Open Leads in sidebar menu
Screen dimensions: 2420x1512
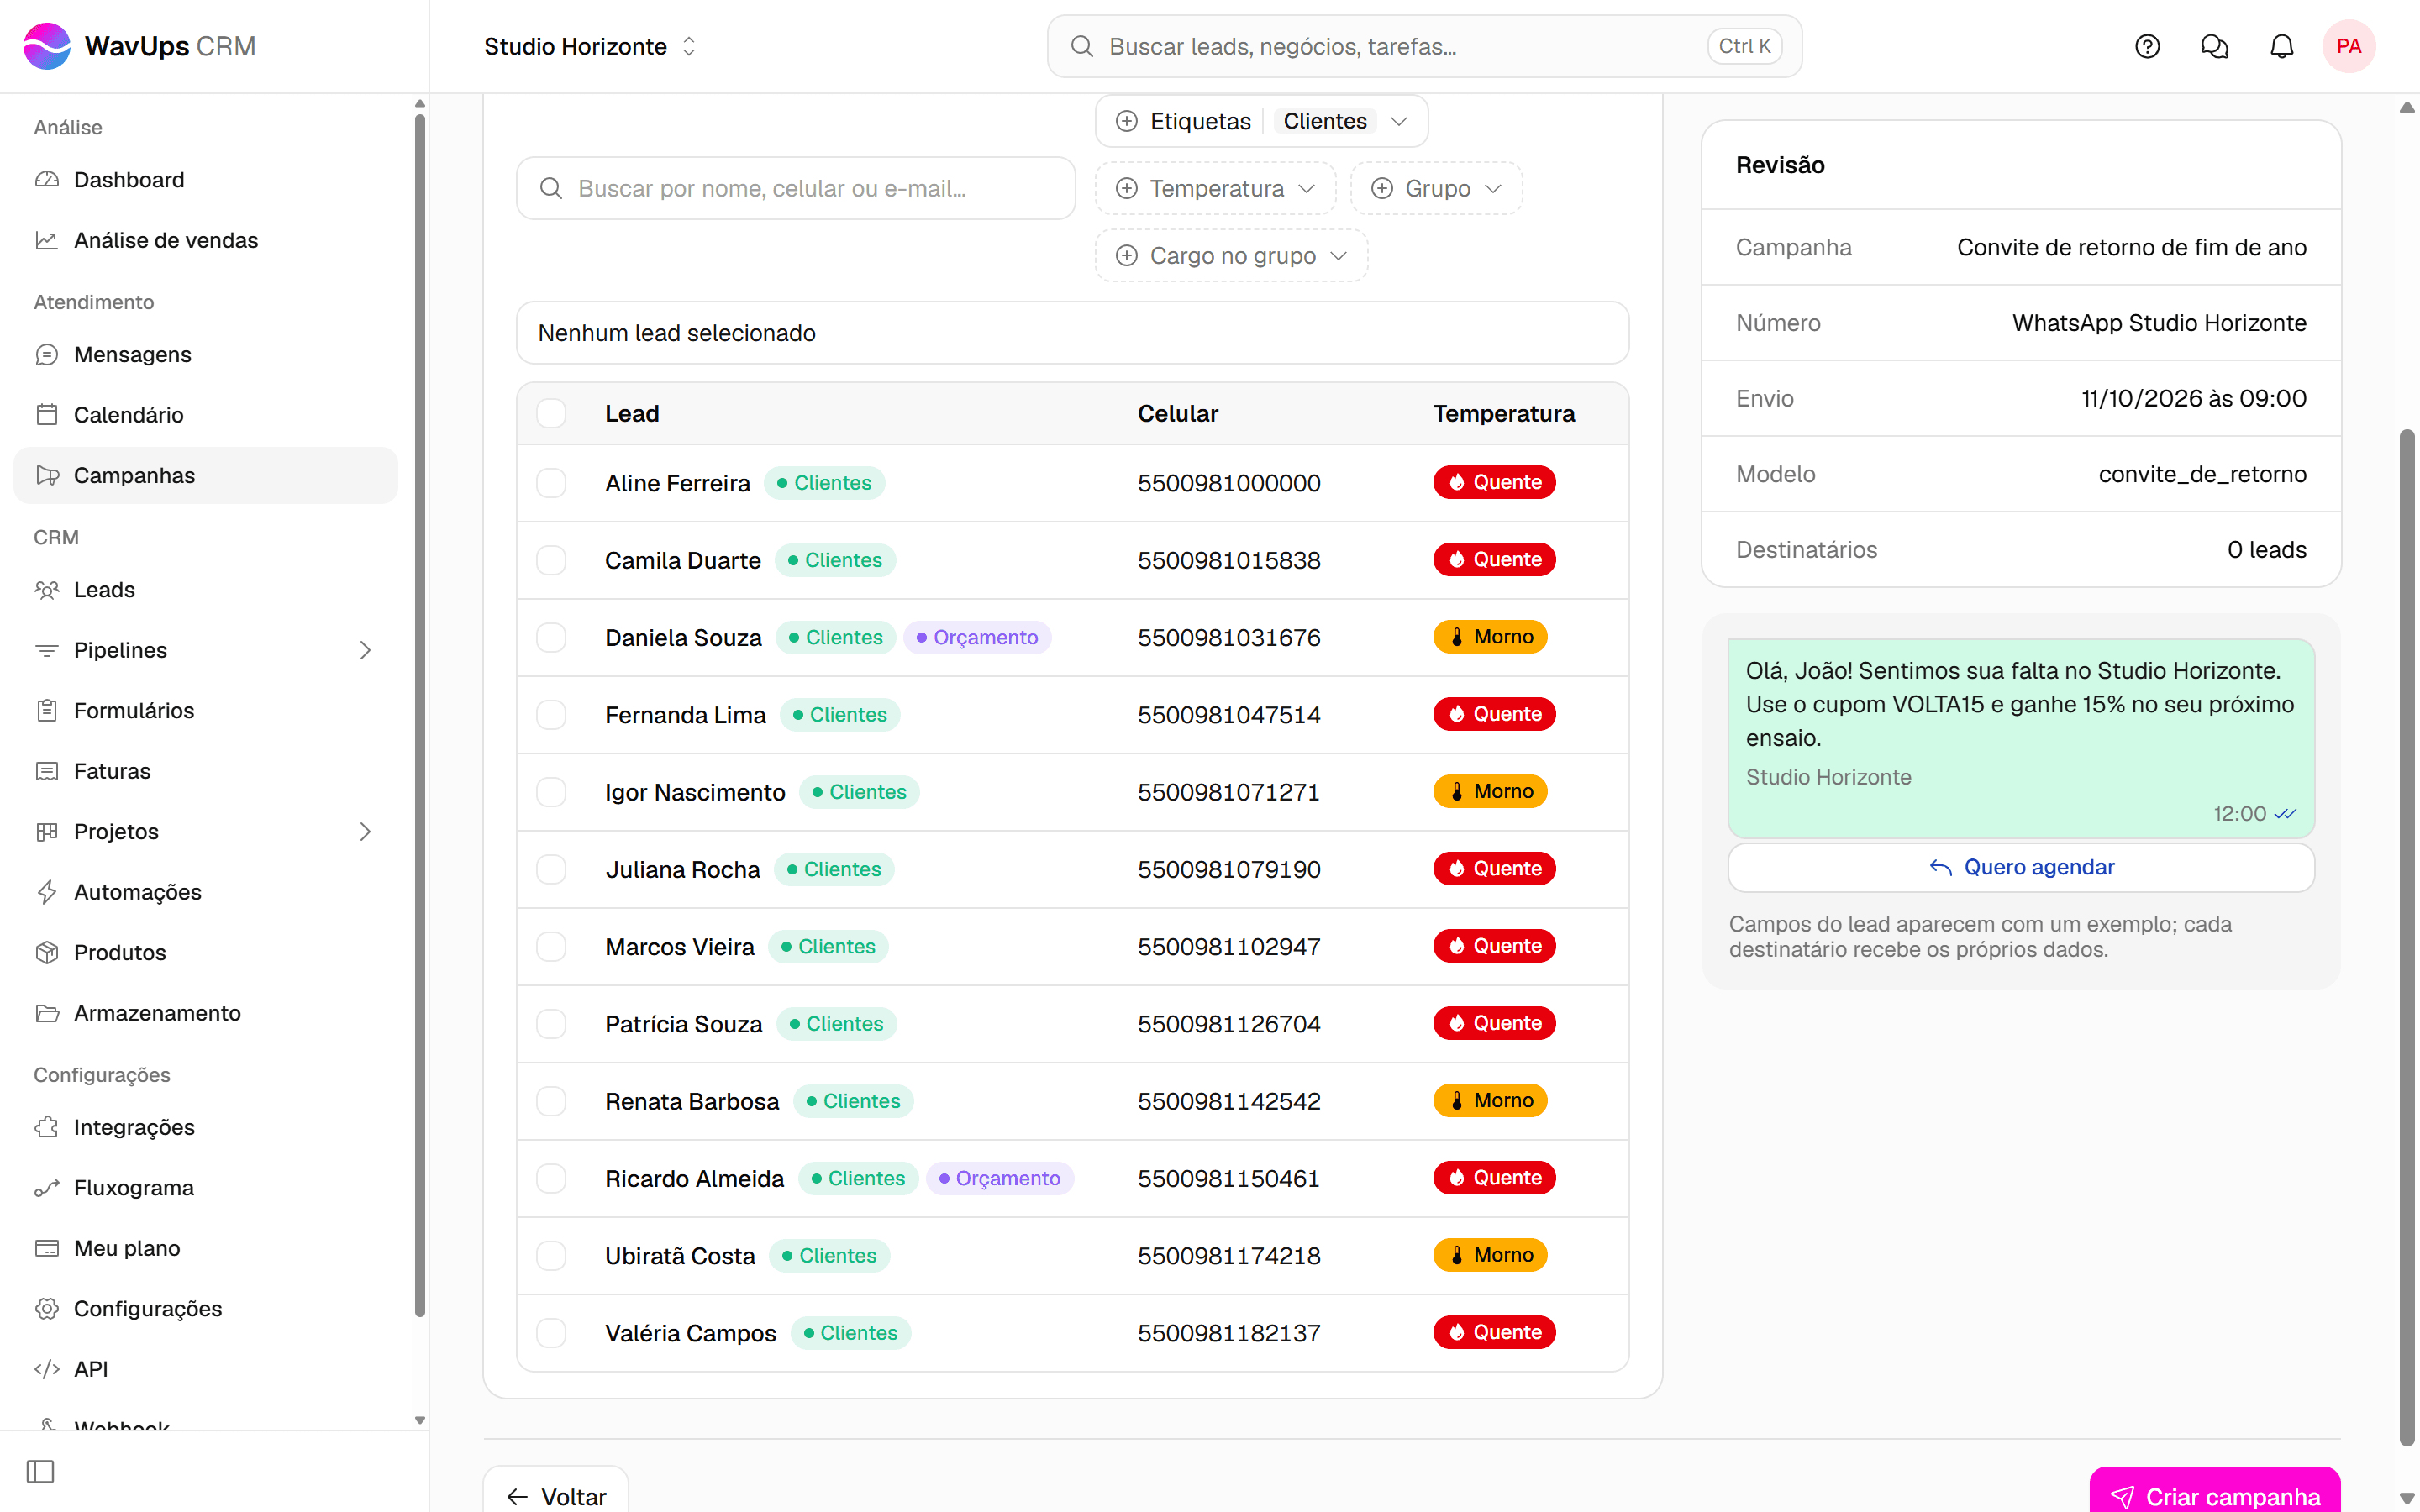(206, 590)
